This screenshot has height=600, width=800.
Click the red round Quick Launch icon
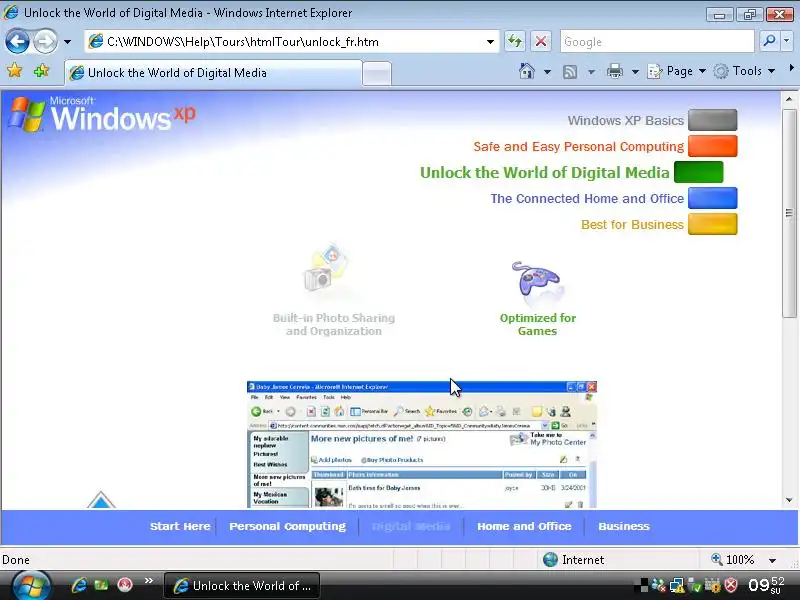tap(124, 585)
